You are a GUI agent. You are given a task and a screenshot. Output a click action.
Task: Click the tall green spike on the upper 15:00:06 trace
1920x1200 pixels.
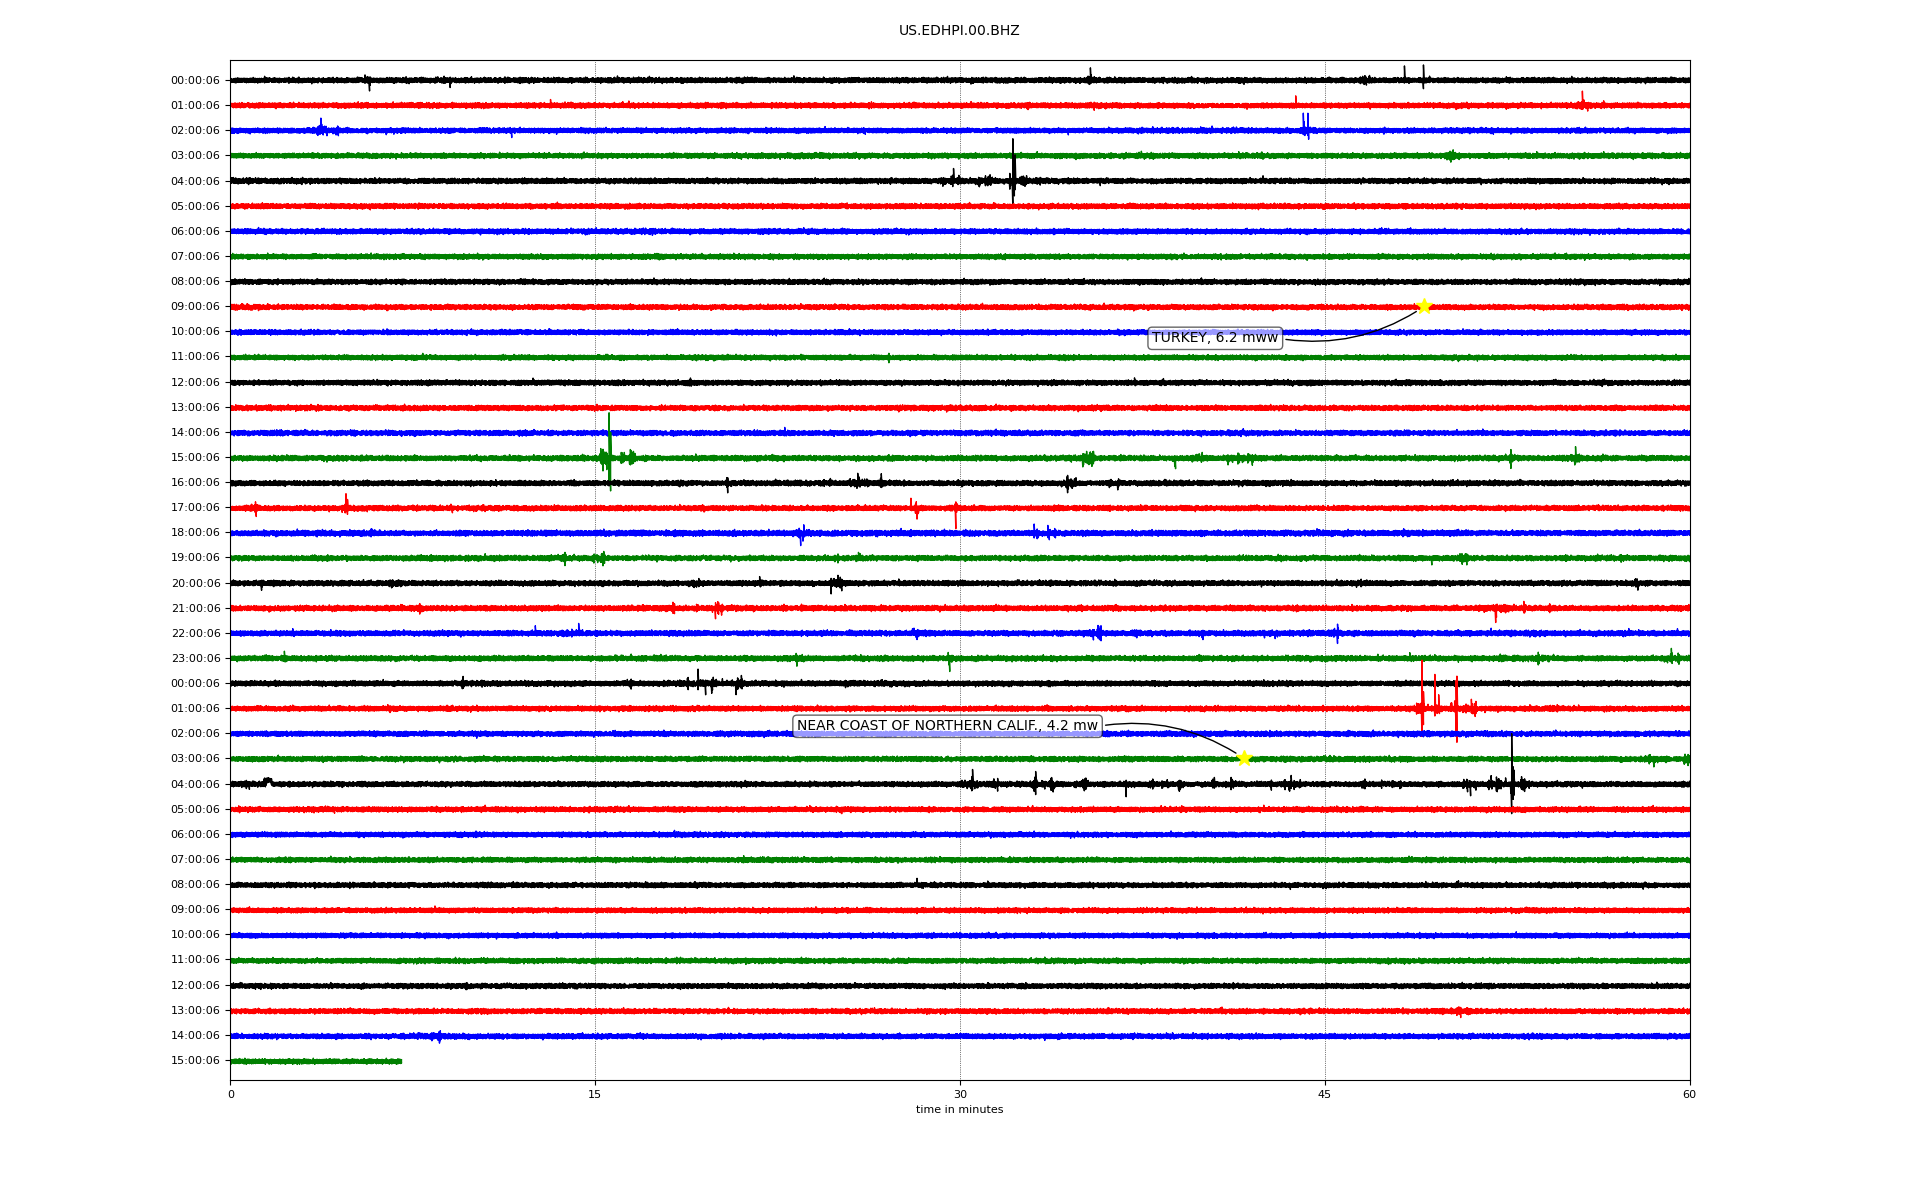609,450
